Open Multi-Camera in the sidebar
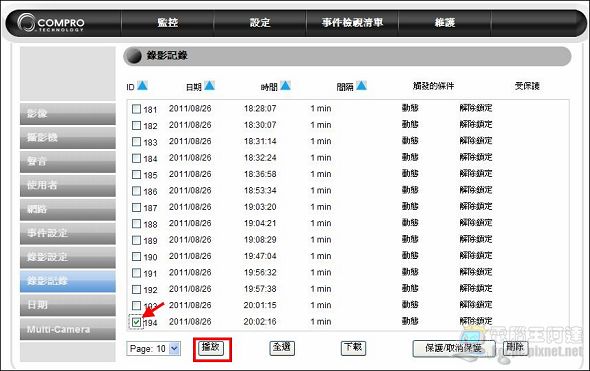The height and width of the screenshot is (371, 590). point(68,329)
